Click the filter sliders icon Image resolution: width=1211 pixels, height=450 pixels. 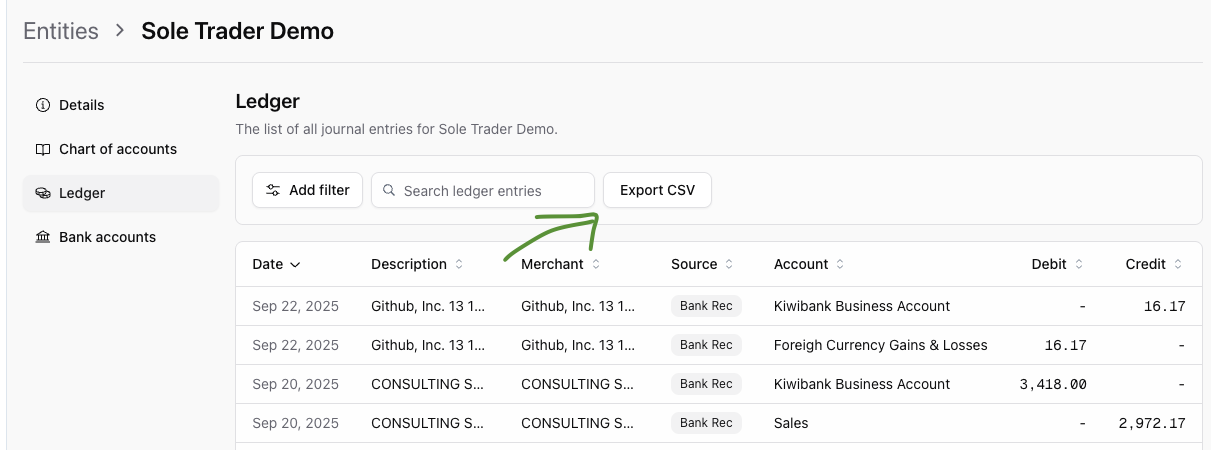(x=273, y=190)
